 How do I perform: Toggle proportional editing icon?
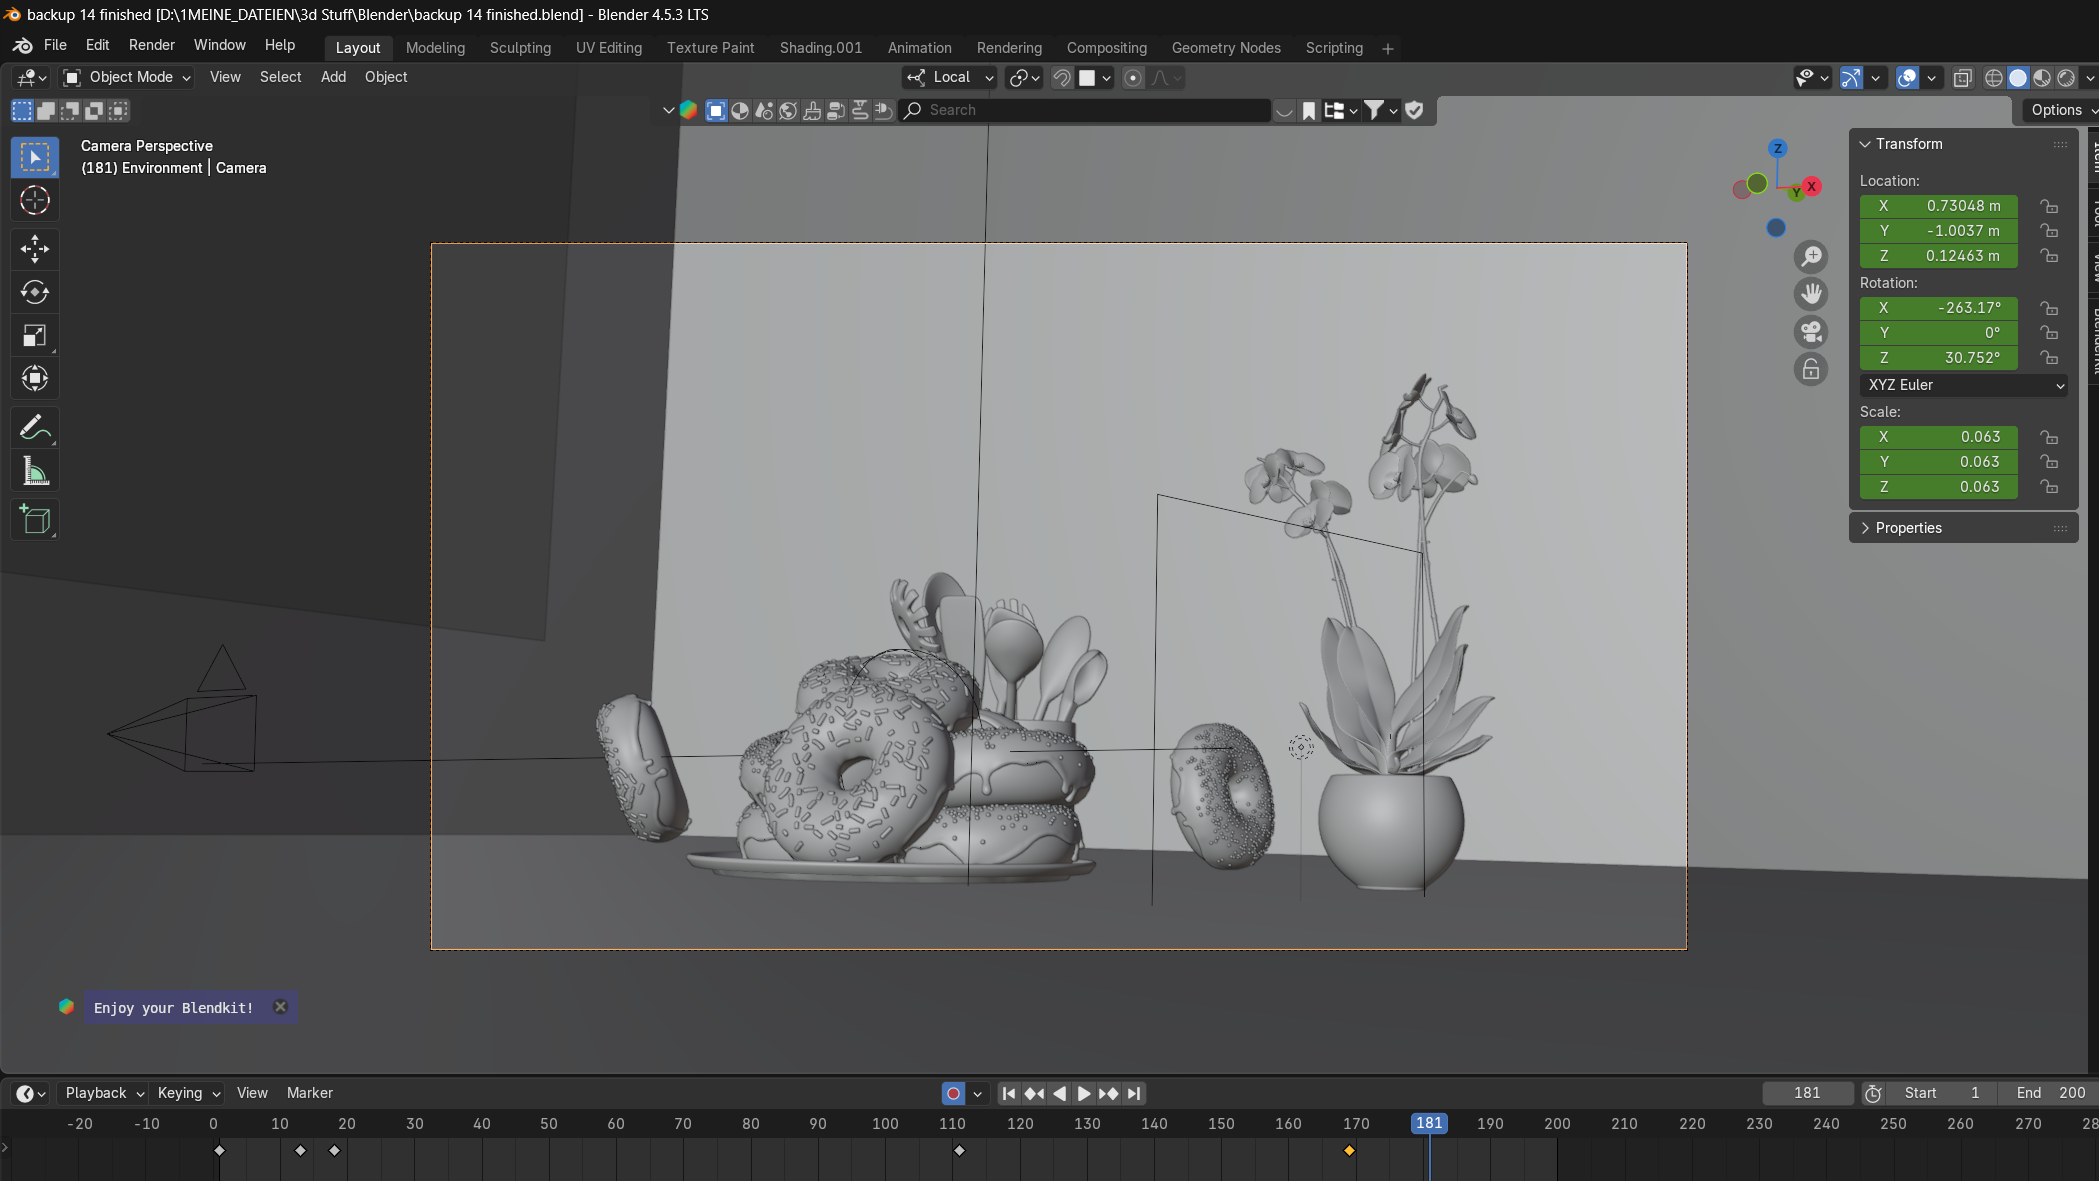click(1133, 78)
